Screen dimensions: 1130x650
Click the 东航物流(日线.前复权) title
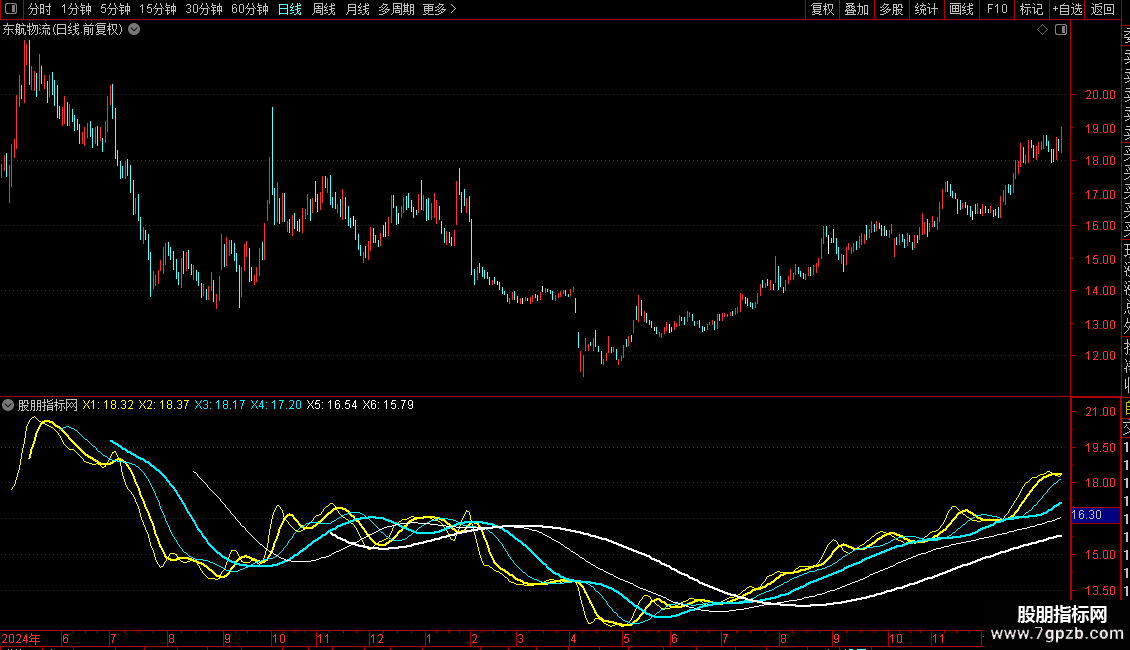(63, 30)
